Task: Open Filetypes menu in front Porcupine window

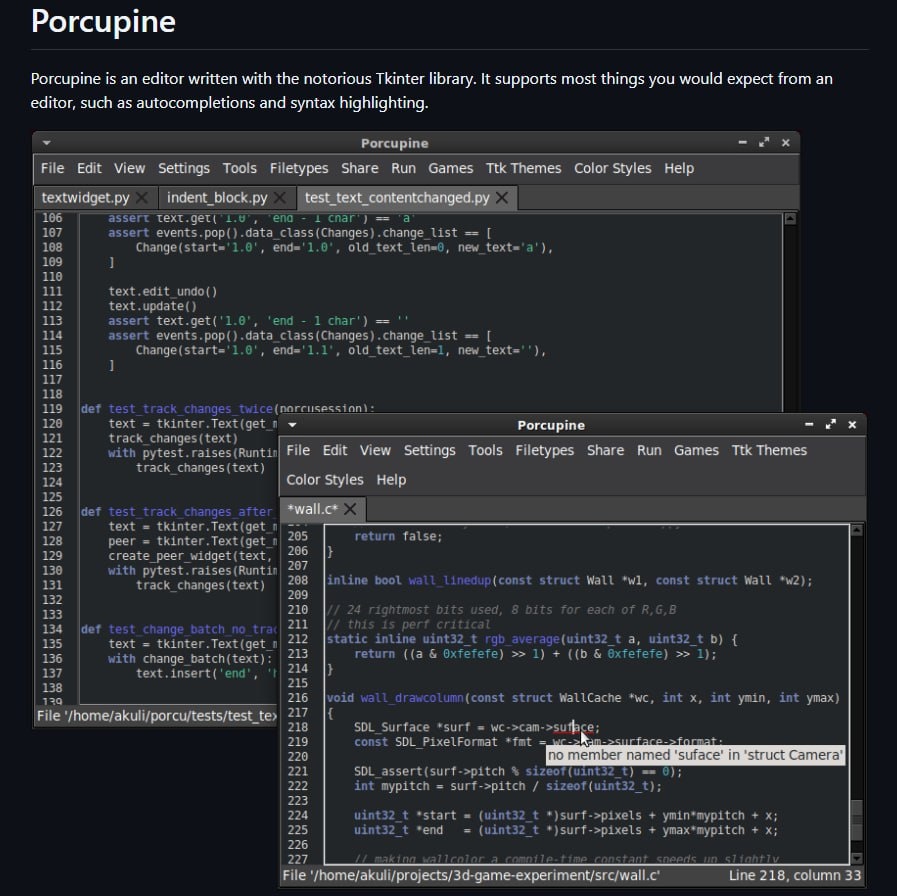Action: [x=545, y=450]
